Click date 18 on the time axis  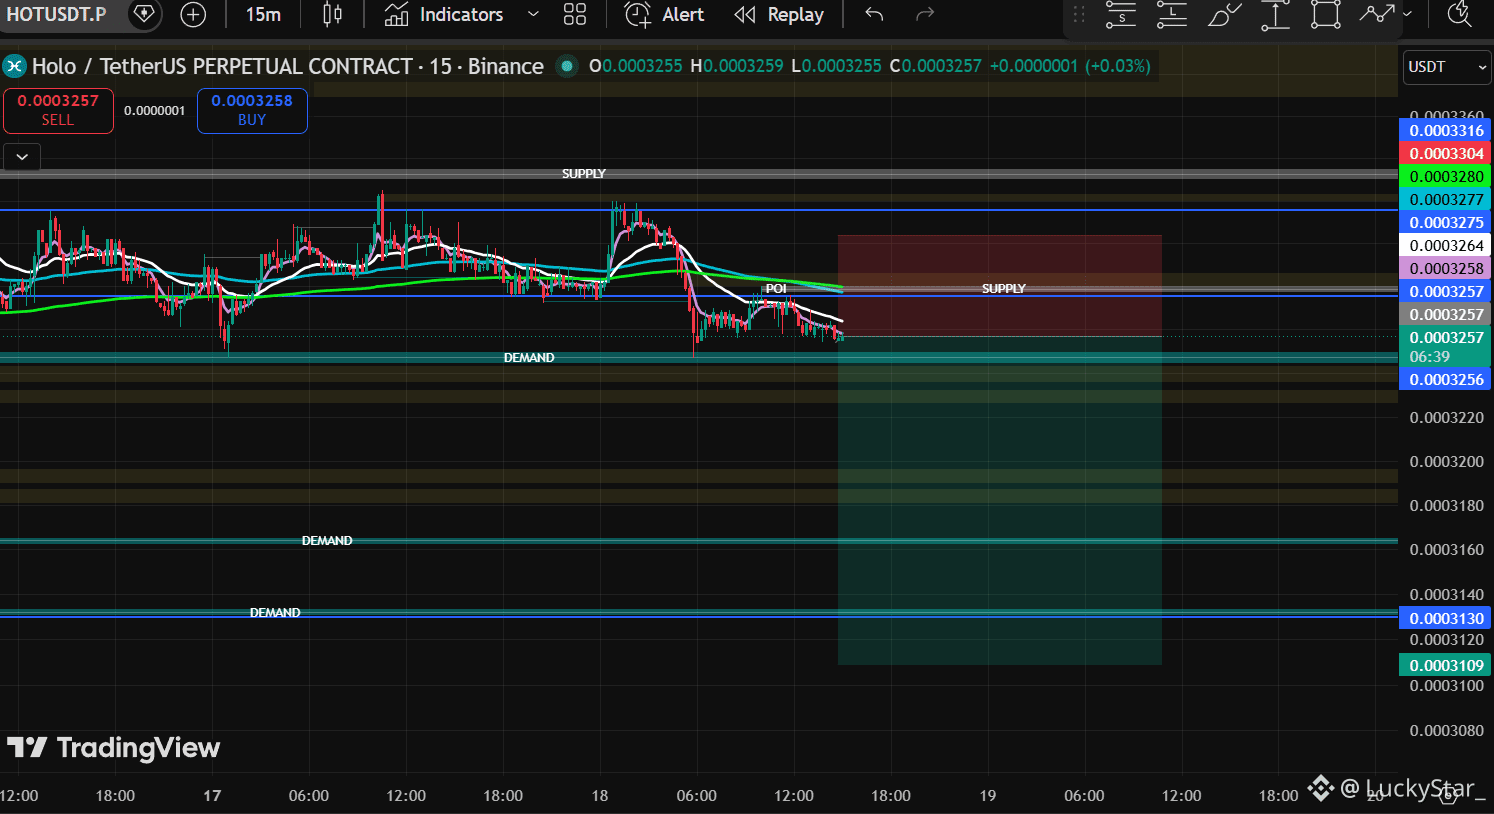600,796
